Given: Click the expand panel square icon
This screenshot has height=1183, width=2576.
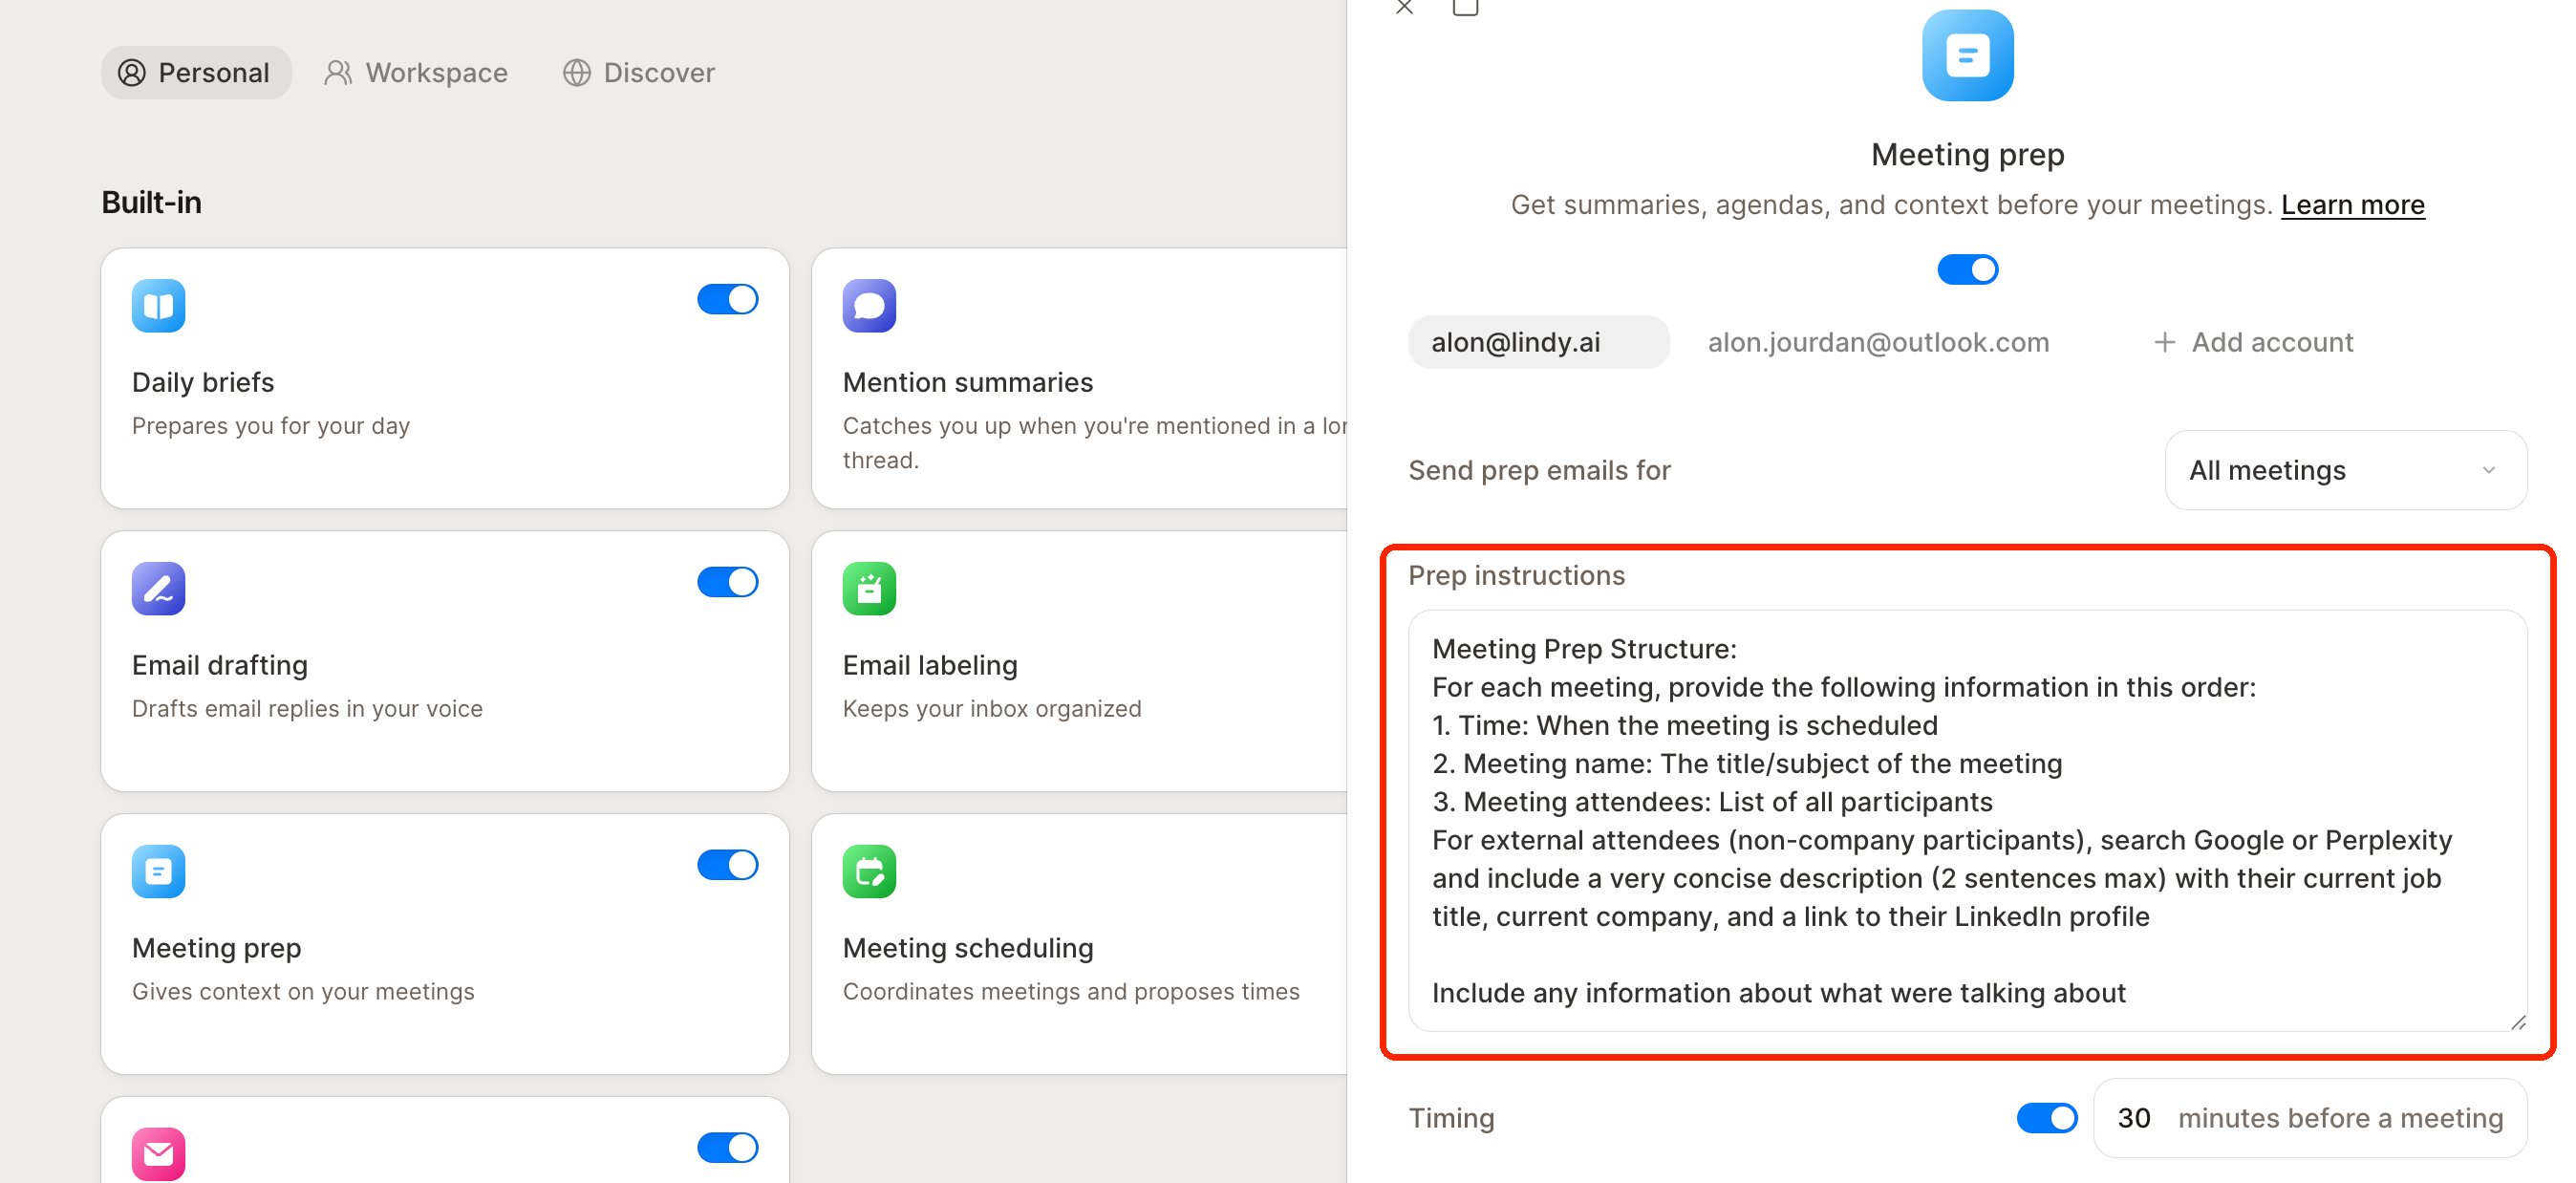Looking at the screenshot, I should tap(1465, 7).
